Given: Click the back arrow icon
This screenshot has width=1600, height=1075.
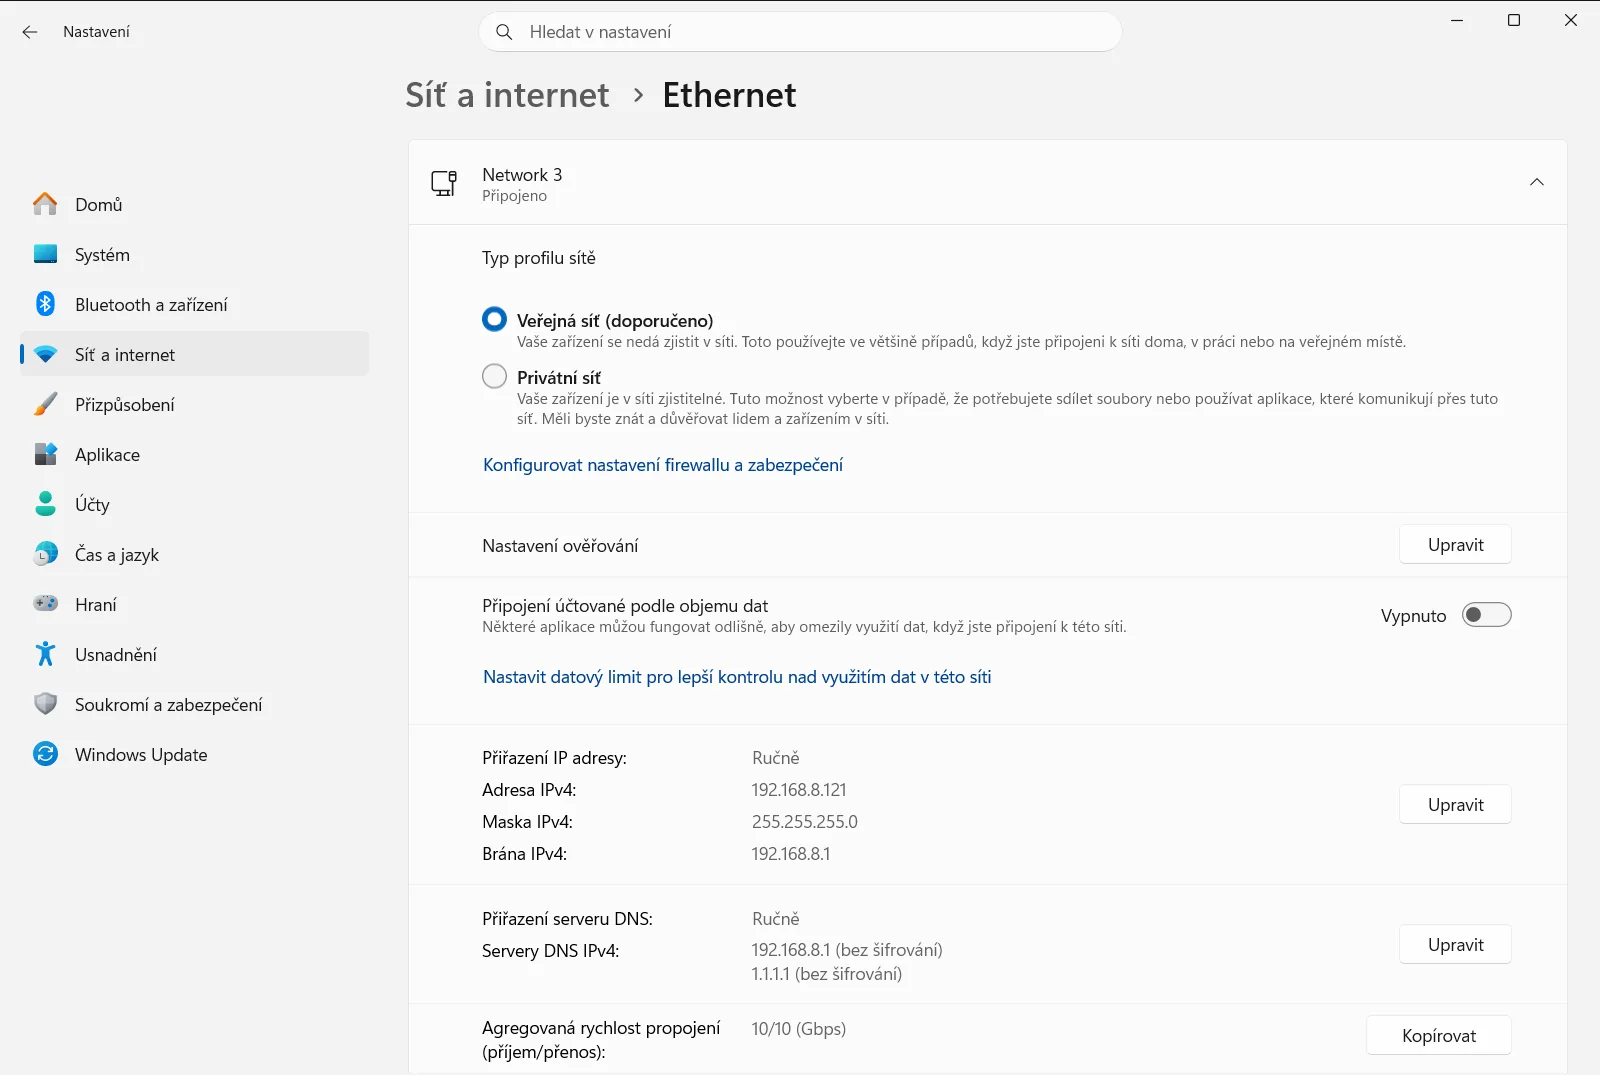Looking at the screenshot, I should click(30, 32).
